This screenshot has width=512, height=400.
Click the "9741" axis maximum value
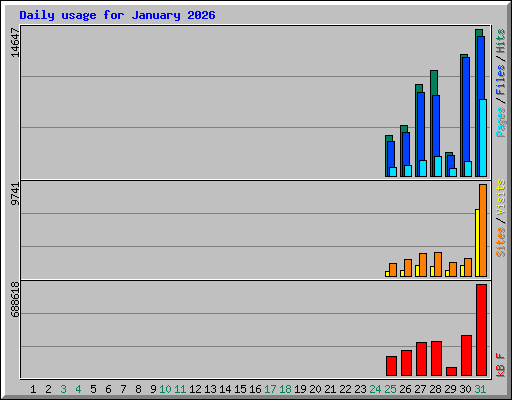(x=15, y=194)
